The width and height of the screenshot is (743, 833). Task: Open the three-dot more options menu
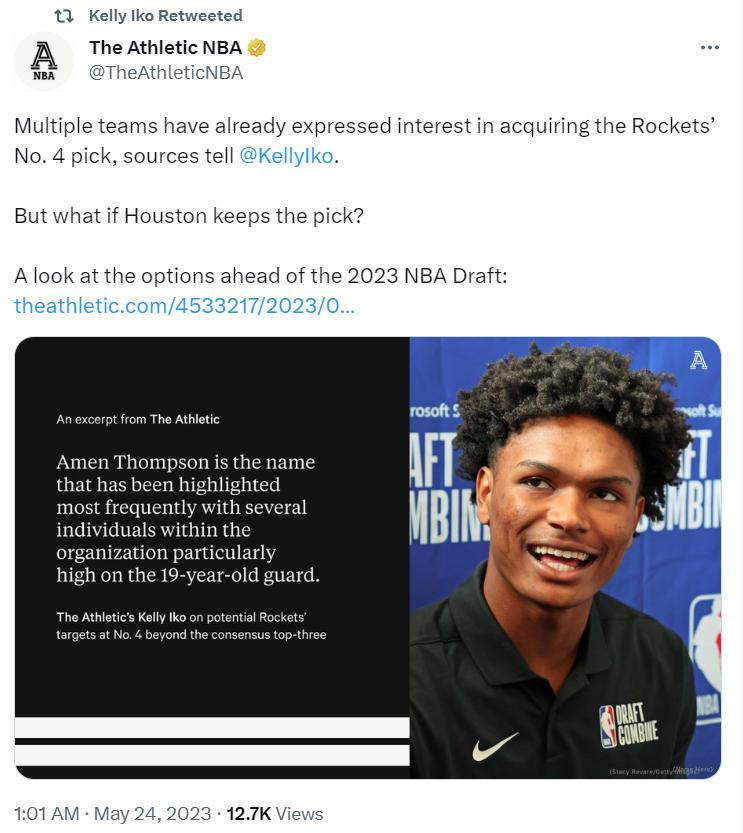pos(710,48)
